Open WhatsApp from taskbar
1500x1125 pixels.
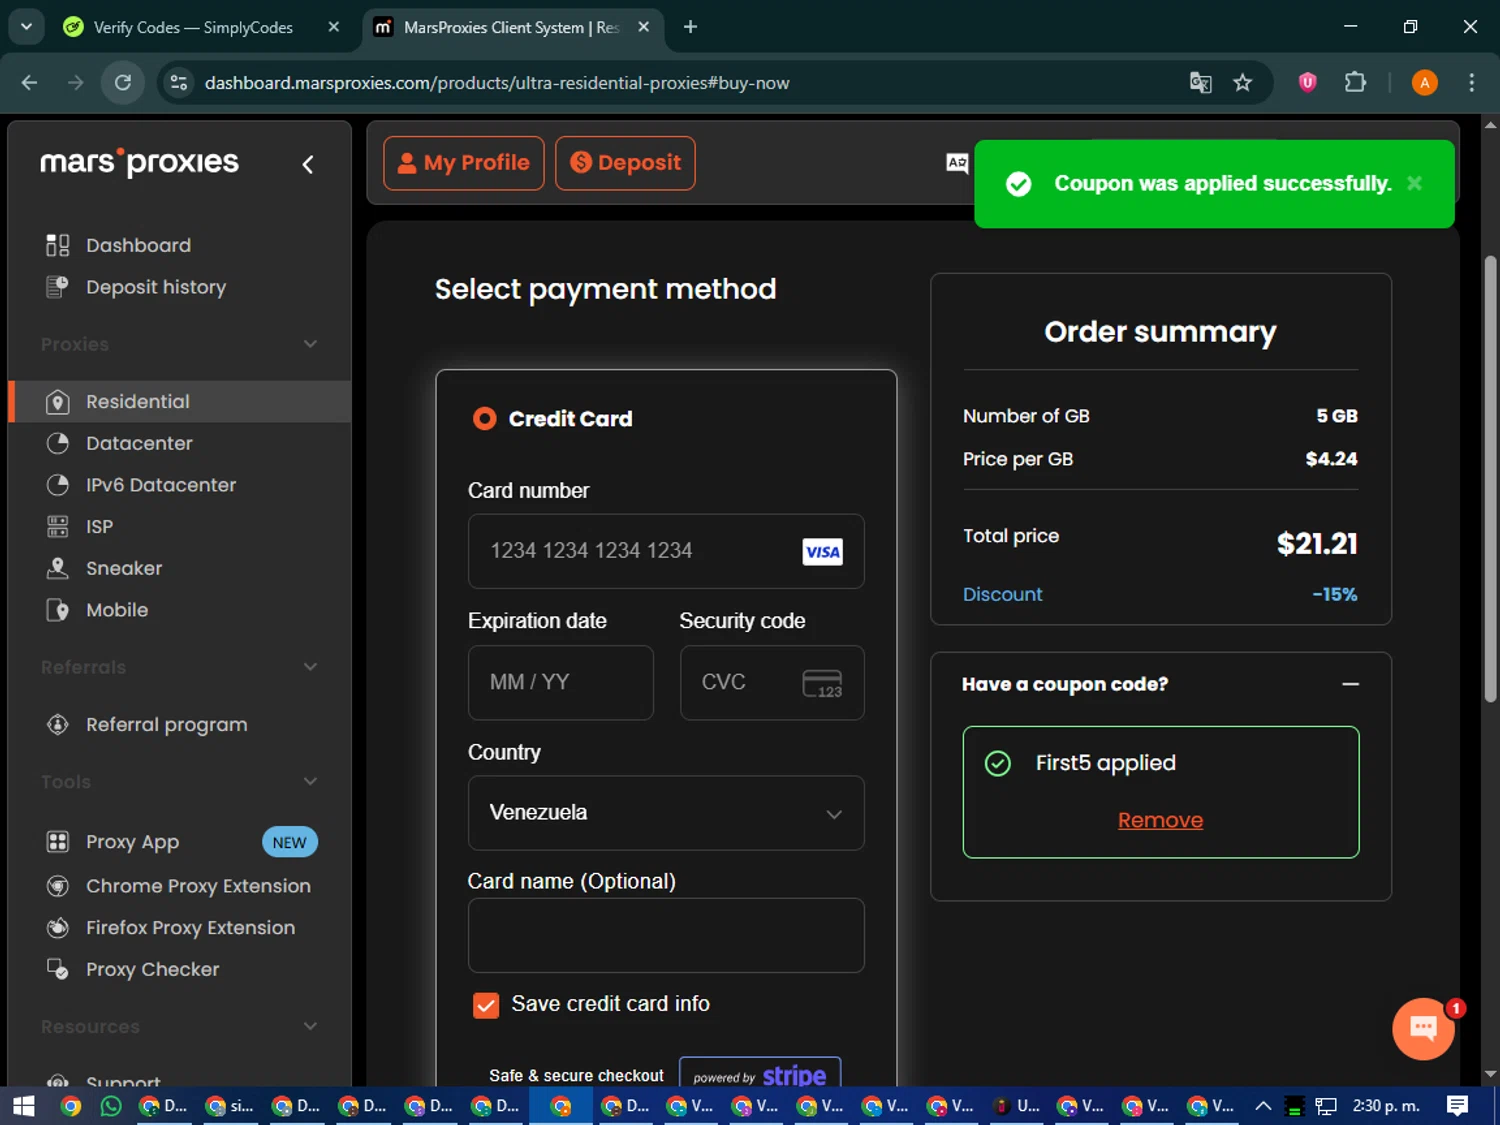point(111,1106)
